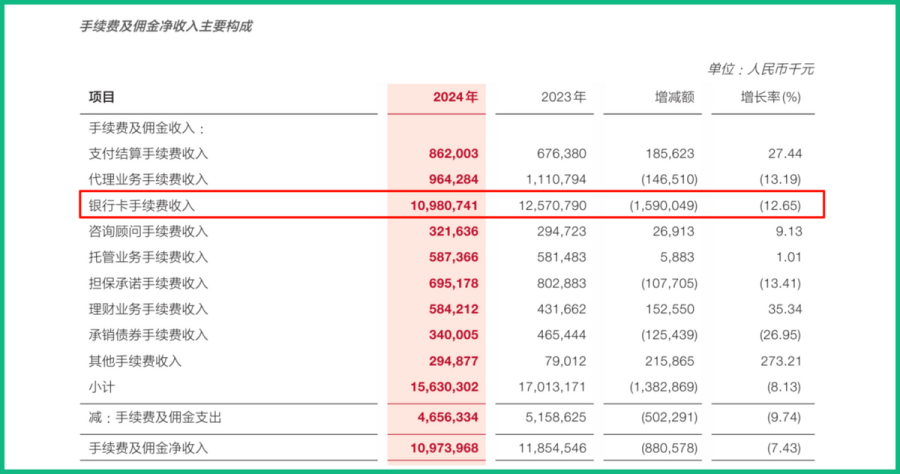Screen dimensions: 900x474
Task: Click the 增减额 column header
Action: pyautogui.click(x=674, y=97)
